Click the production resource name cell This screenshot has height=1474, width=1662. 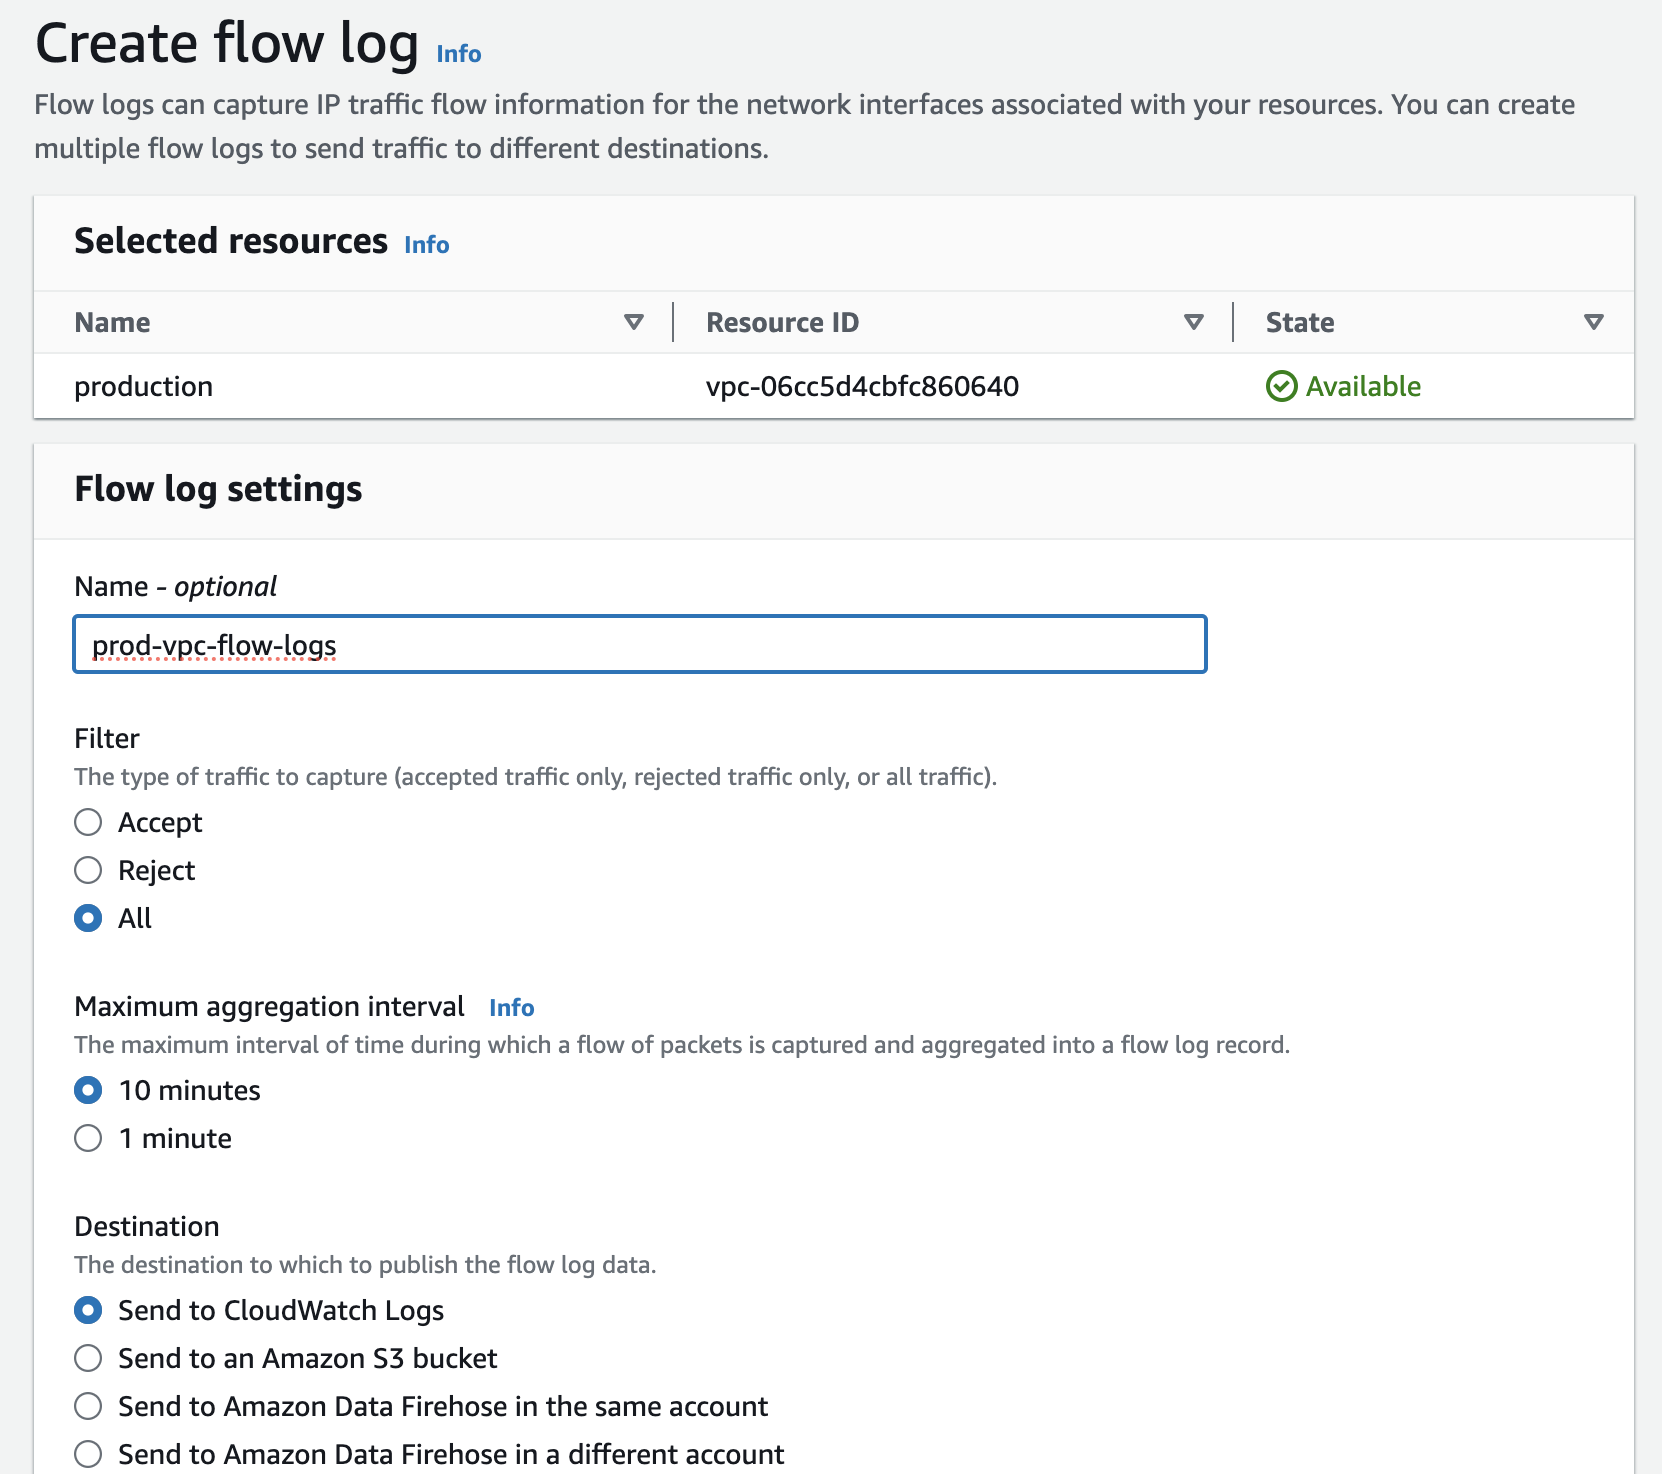[143, 387]
